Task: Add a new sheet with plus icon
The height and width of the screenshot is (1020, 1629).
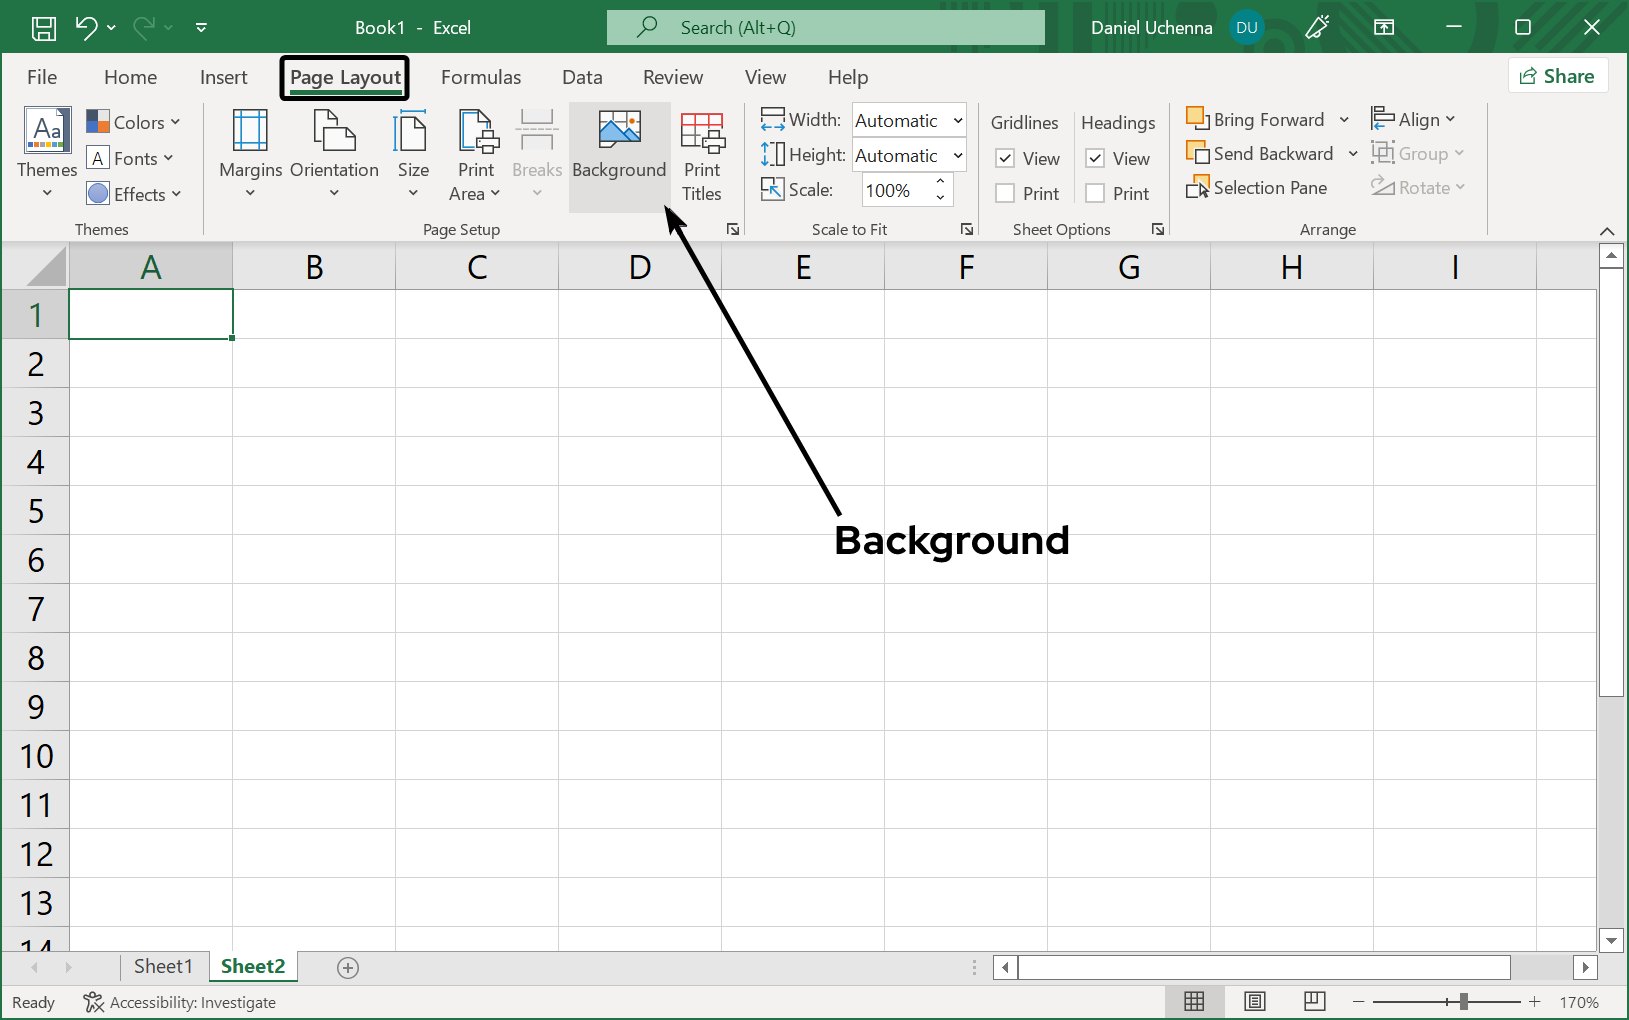Action: pos(348,967)
